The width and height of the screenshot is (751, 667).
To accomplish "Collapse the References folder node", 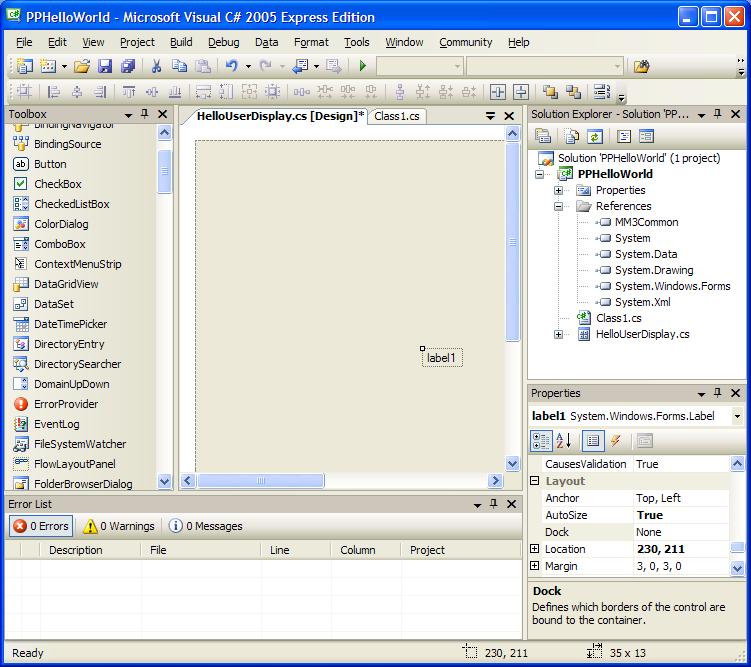I will pos(558,206).
